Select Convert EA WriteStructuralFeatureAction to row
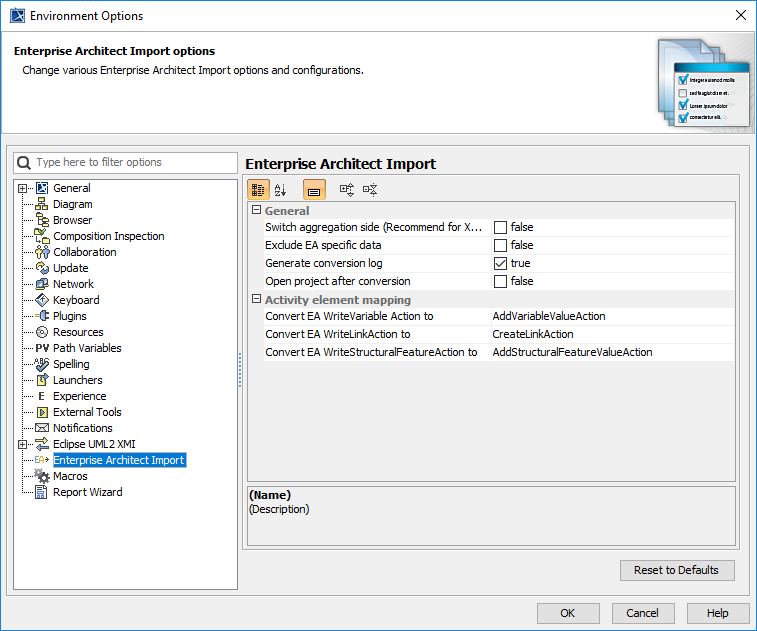 pyautogui.click(x=499, y=352)
